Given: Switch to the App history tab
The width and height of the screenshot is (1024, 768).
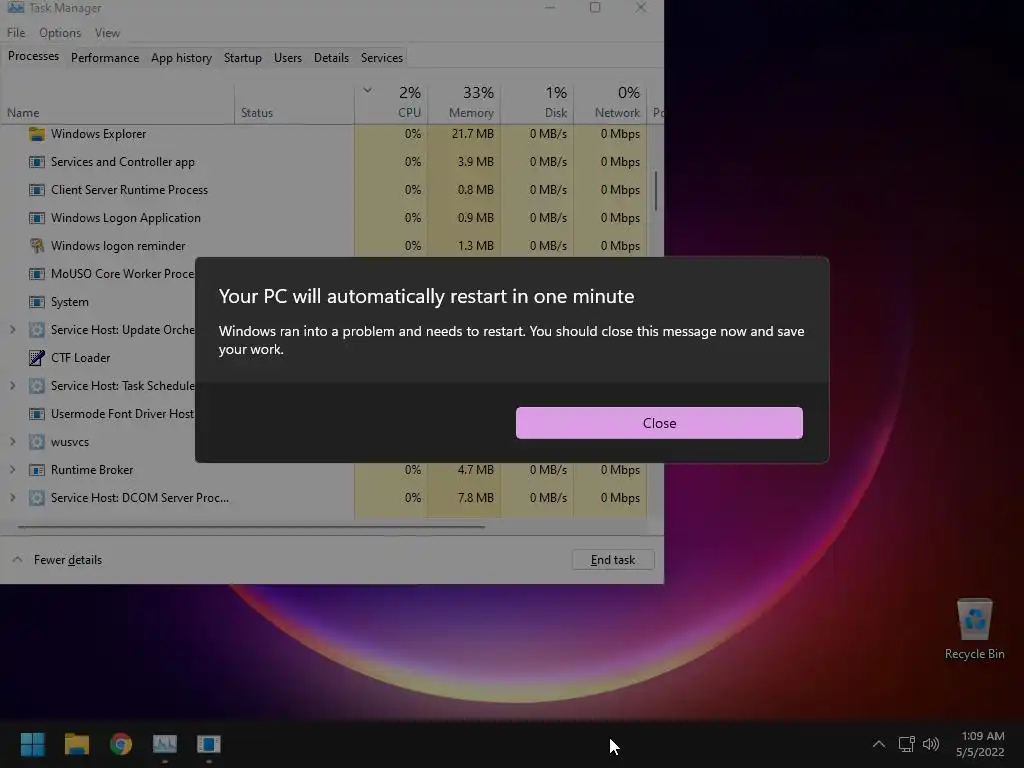Looking at the screenshot, I should (x=182, y=57).
